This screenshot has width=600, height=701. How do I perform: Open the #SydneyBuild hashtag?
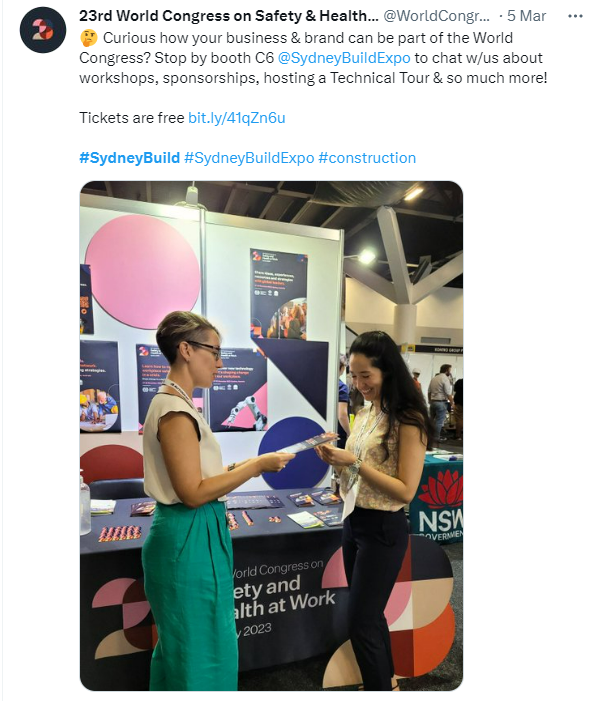coord(130,158)
